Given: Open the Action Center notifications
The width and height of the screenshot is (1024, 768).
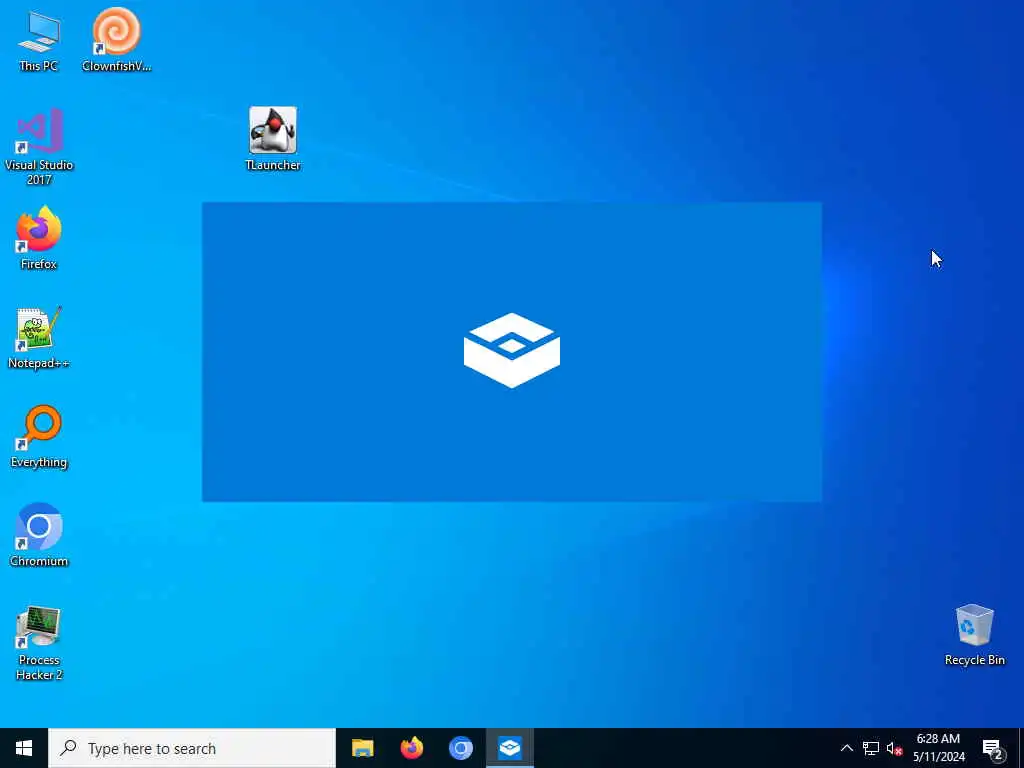Looking at the screenshot, I should [993, 748].
